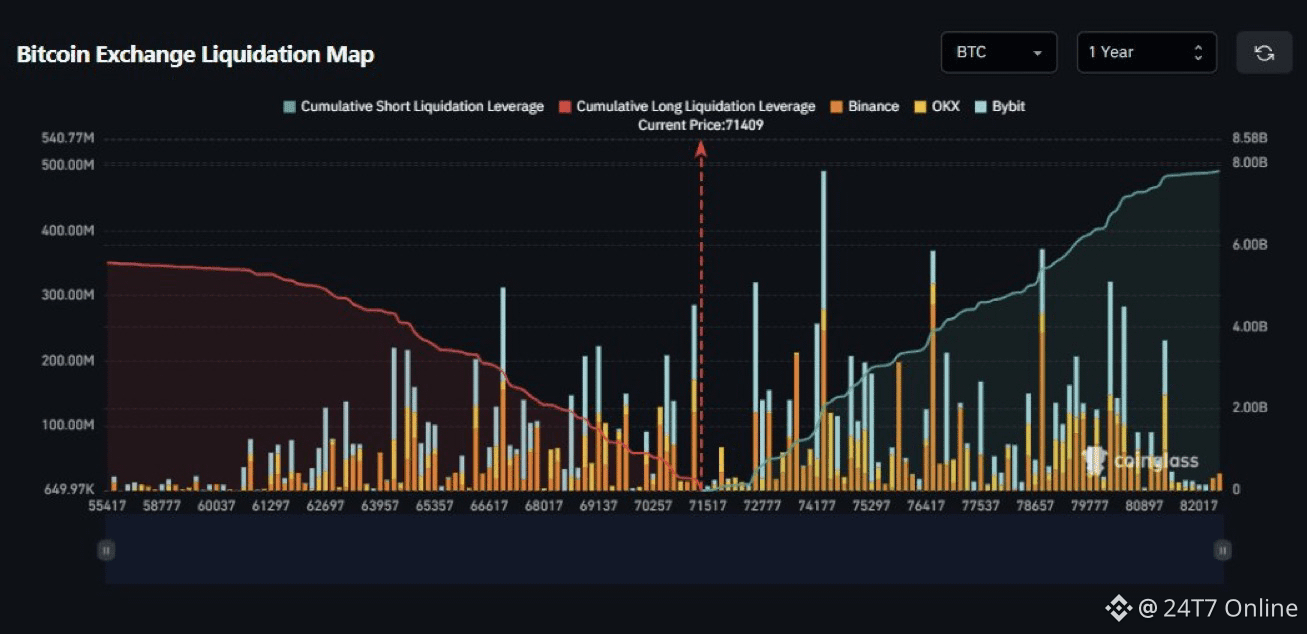Click the Bitcoin Exchange Liquidation Map title

(196, 55)
